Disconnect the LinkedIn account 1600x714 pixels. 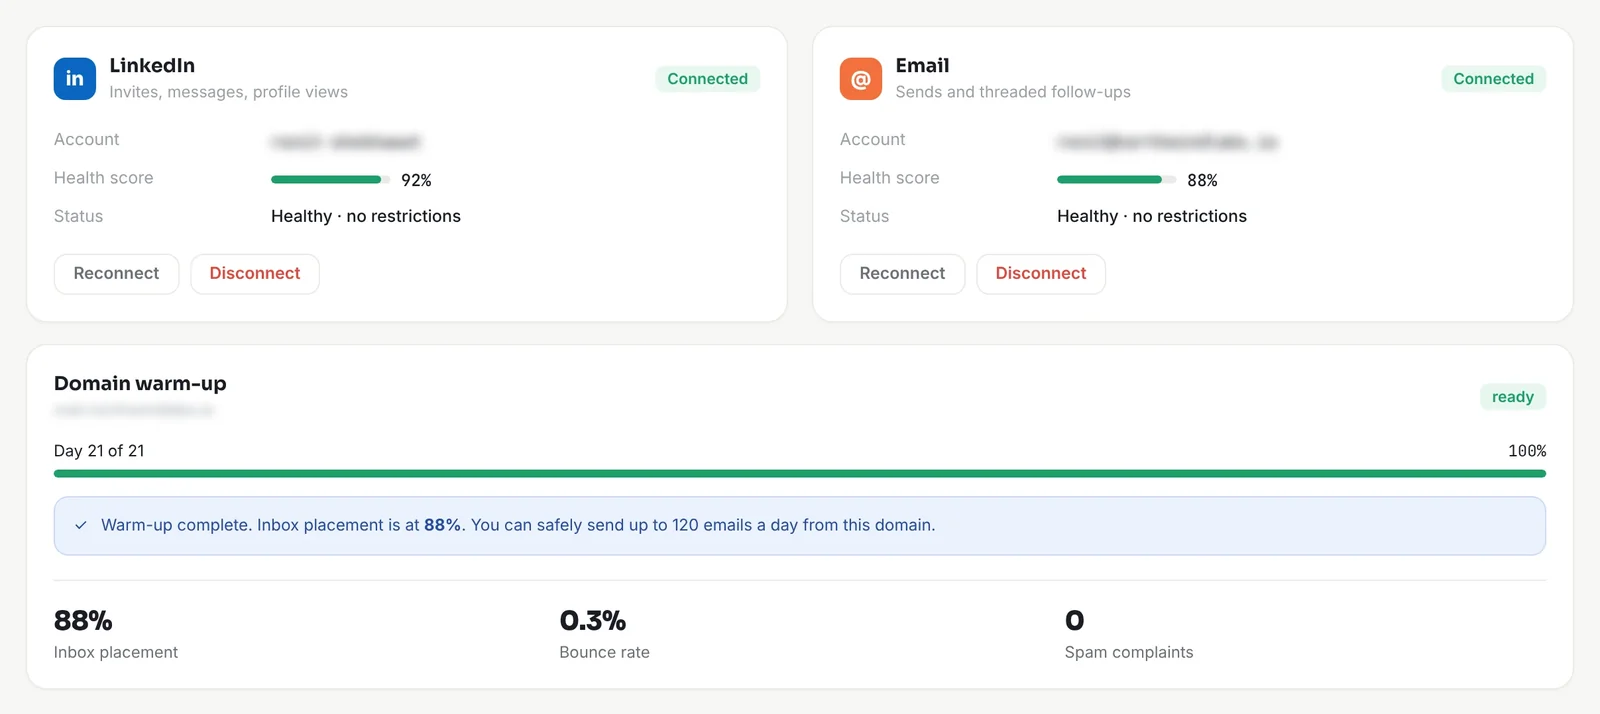[255, 274]
